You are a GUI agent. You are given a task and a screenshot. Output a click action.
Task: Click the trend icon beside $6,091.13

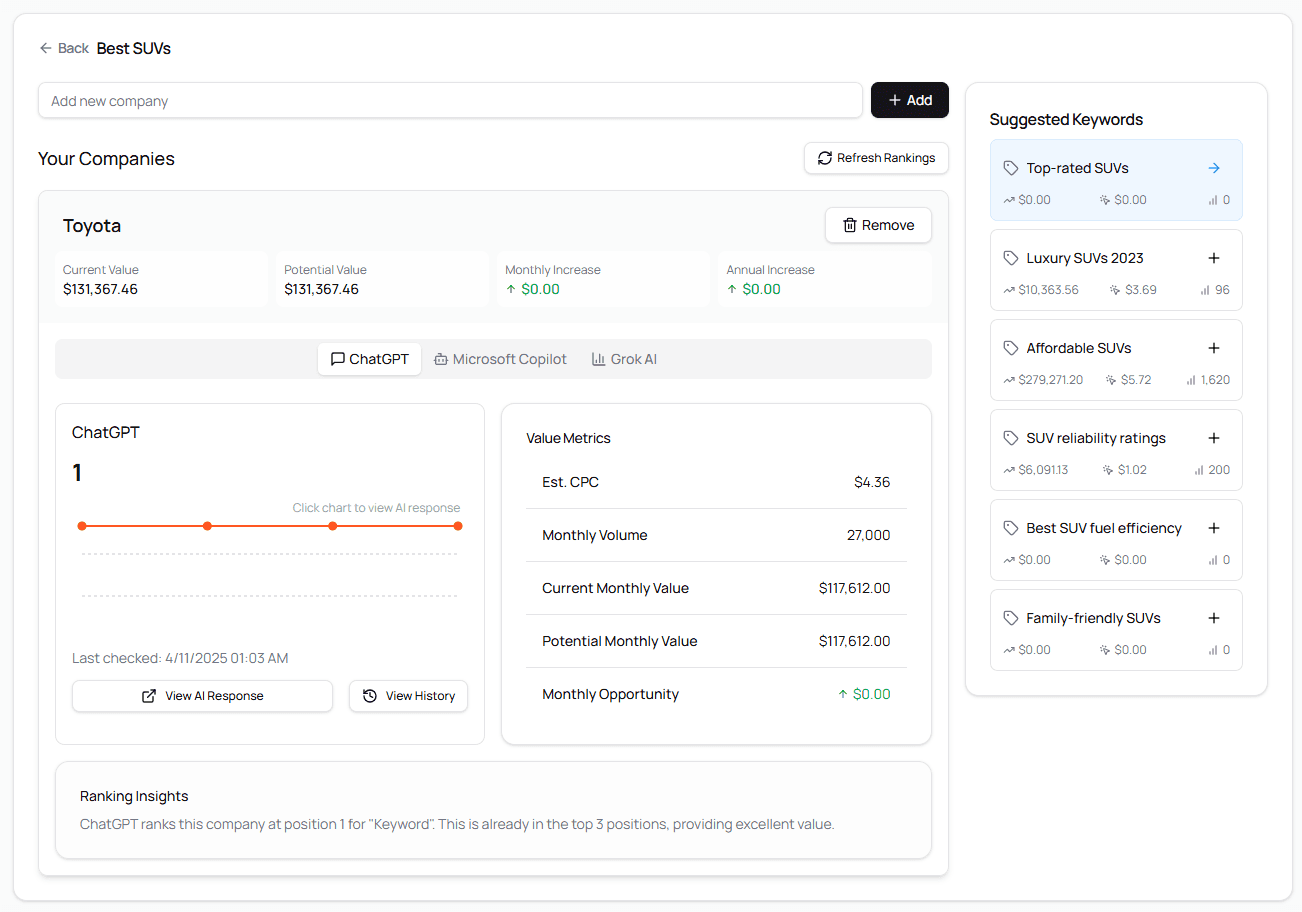point(1009,470)
